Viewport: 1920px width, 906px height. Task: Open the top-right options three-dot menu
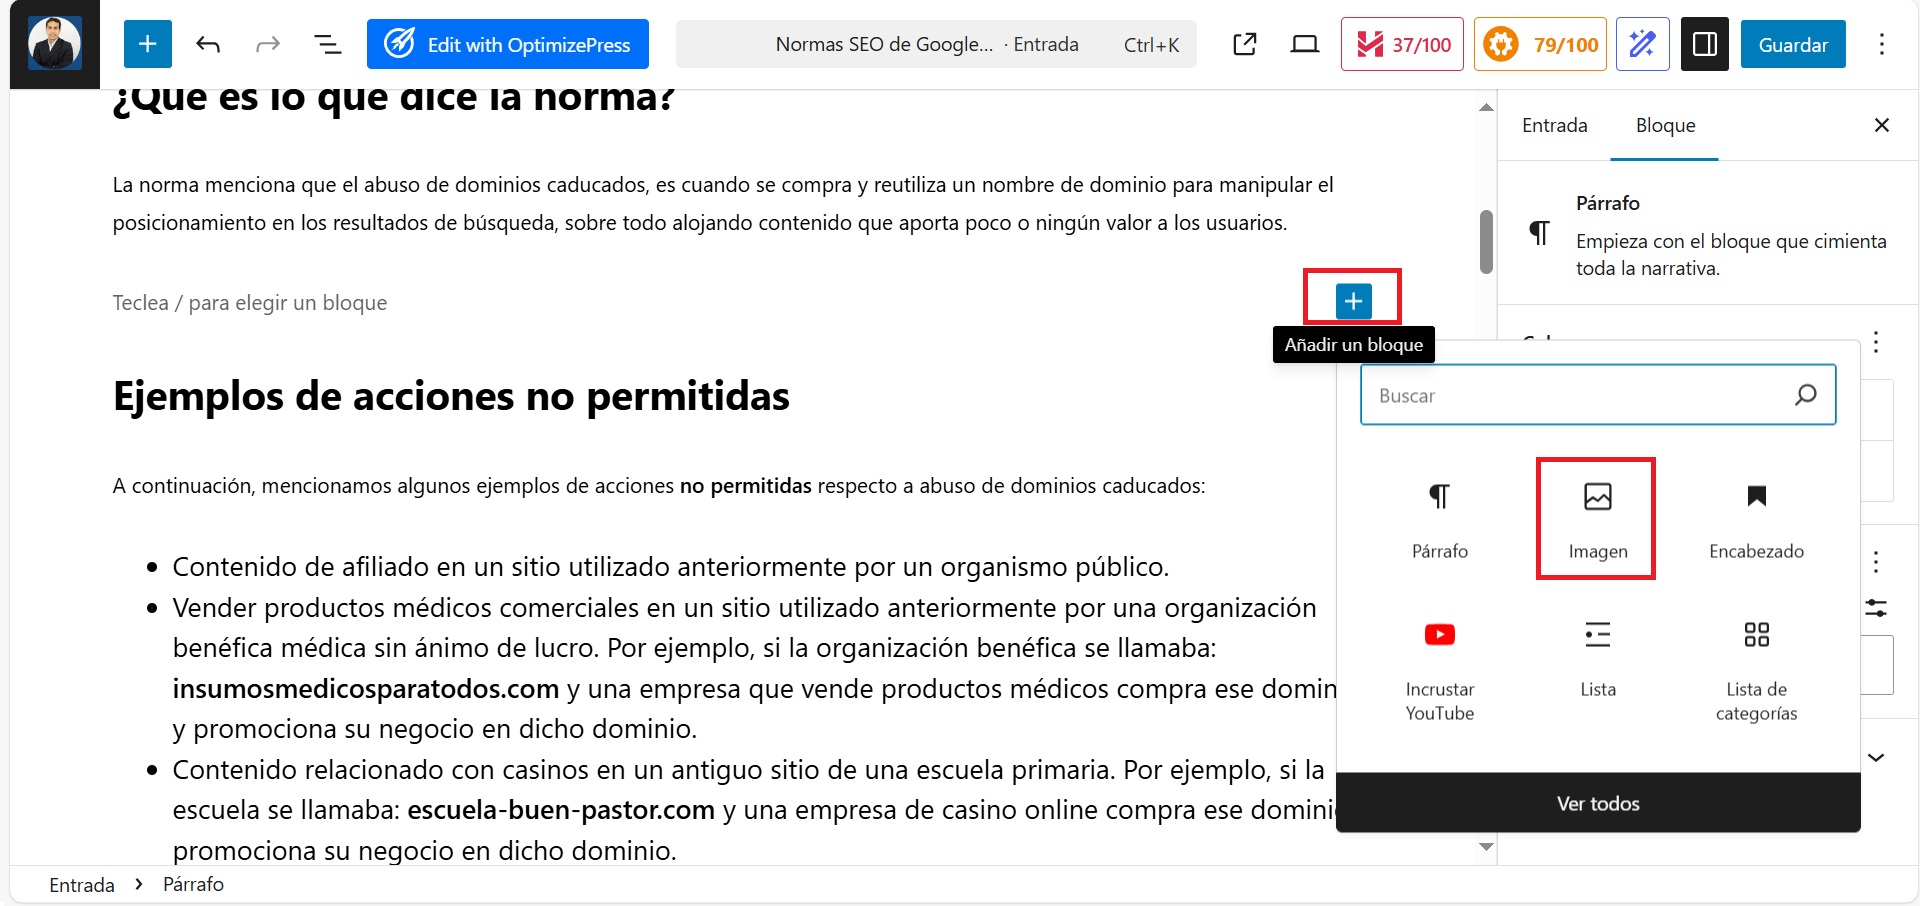(1881, 44)
